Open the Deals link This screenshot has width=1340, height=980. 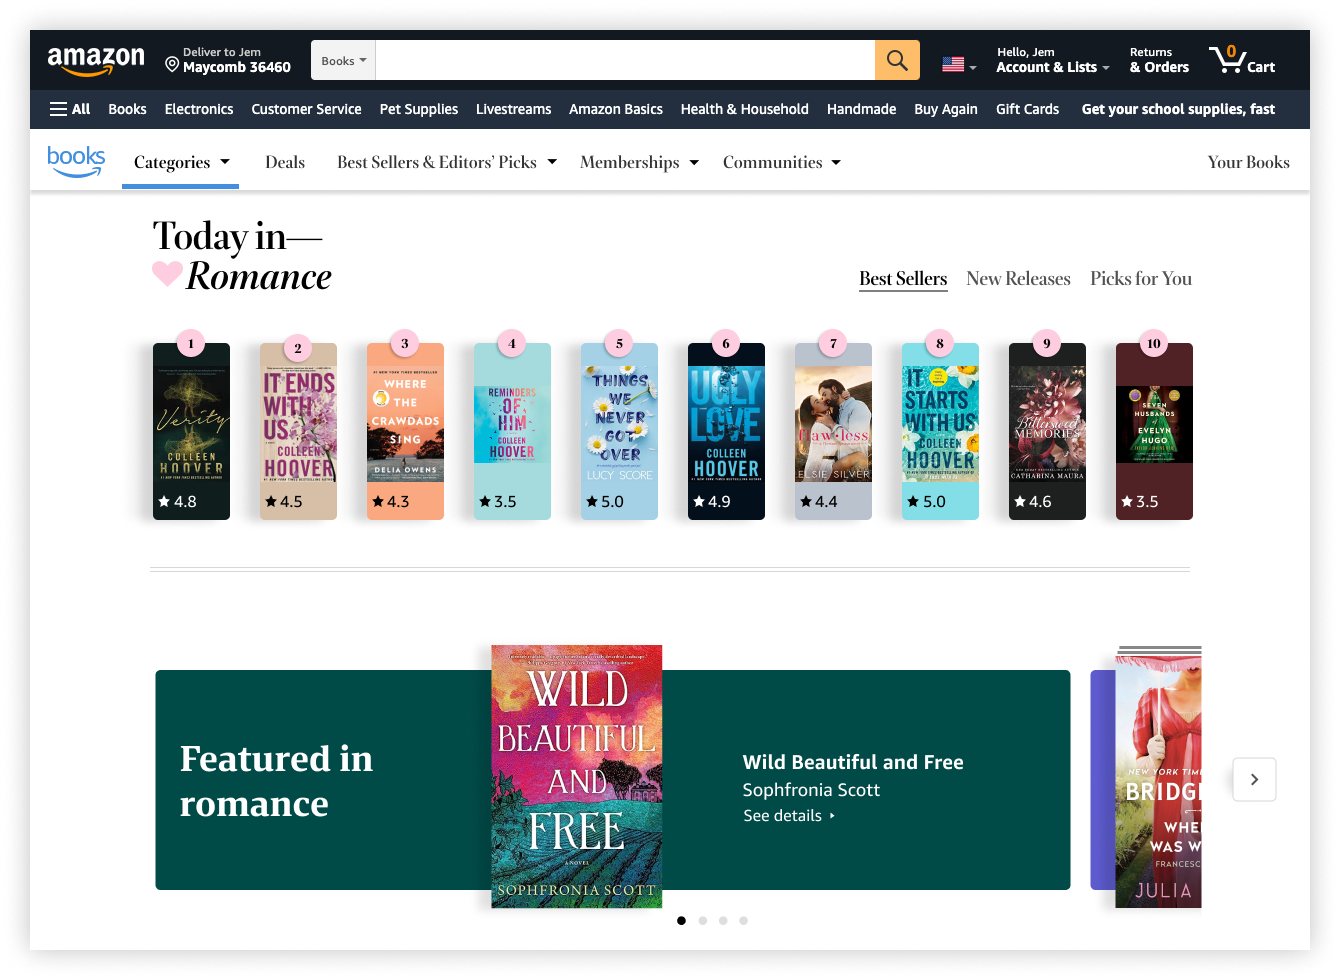click(x=285, y=162)
